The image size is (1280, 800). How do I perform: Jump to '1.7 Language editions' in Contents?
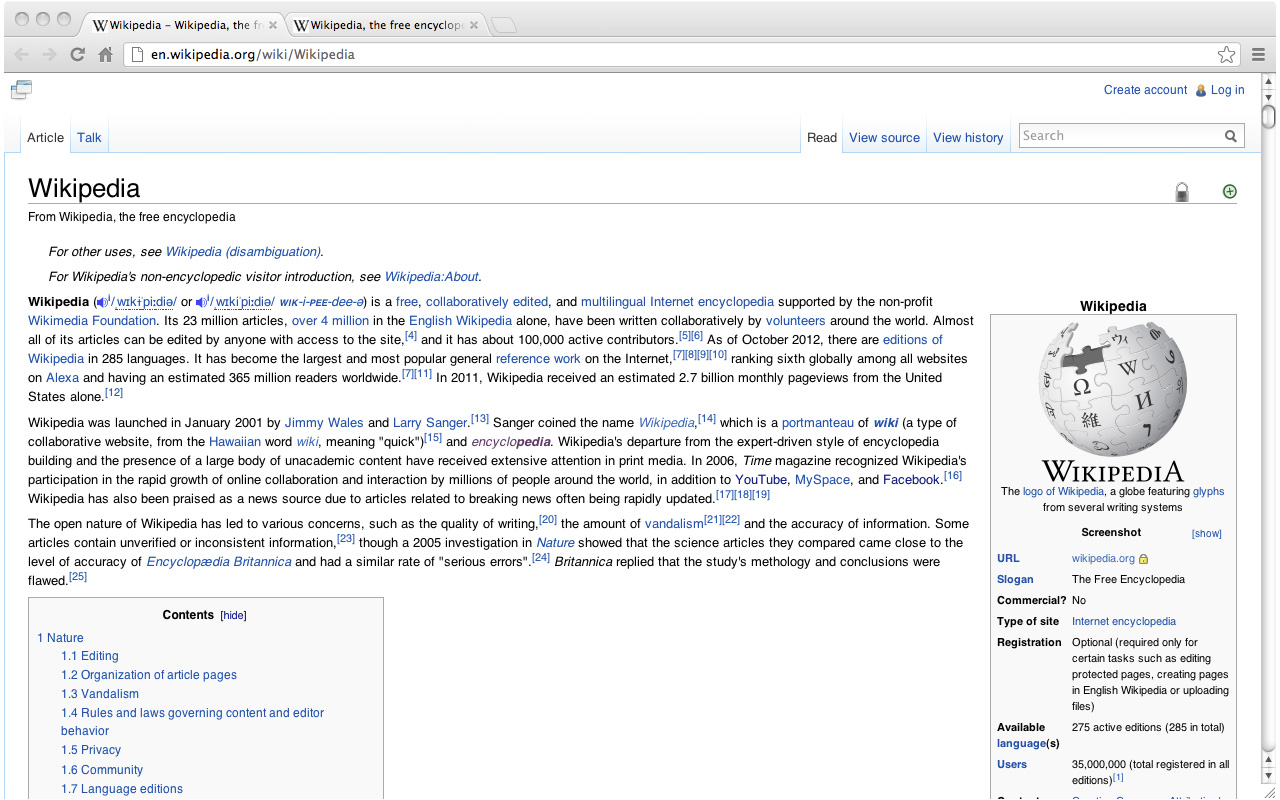(x=122, y=789)
